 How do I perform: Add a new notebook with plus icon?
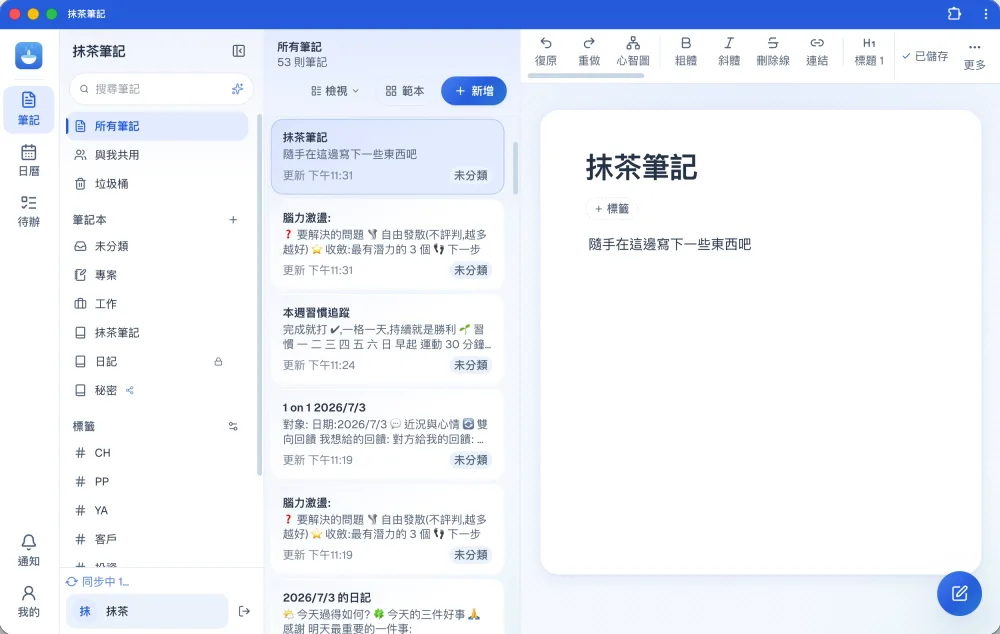tap(233, 219)
